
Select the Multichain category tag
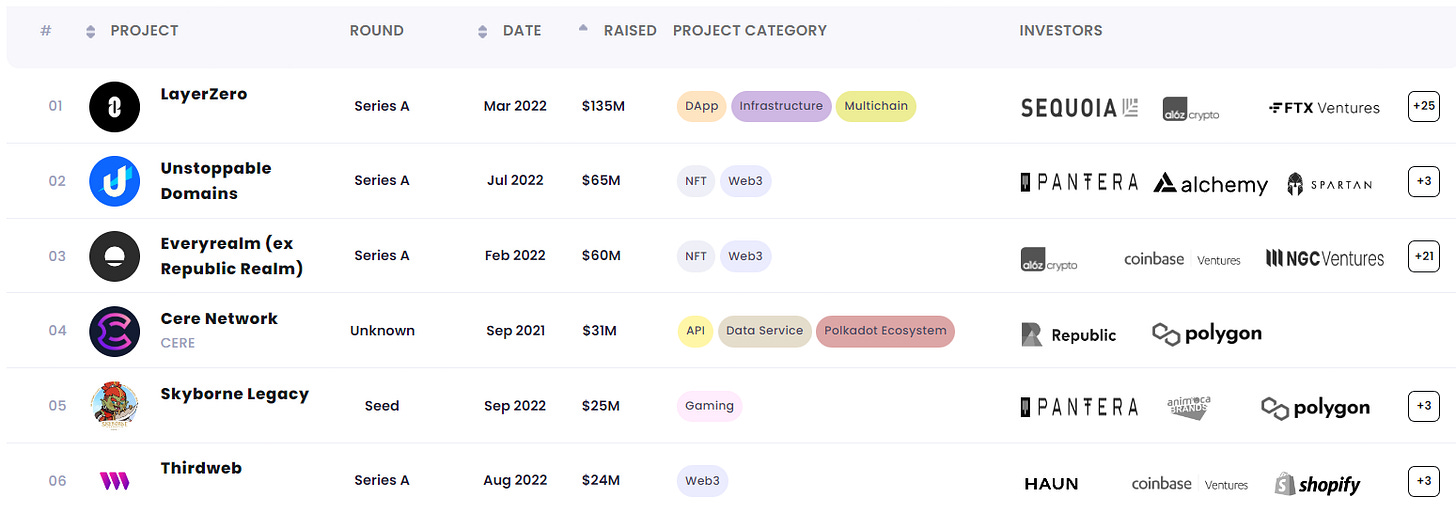pos(876,106)
